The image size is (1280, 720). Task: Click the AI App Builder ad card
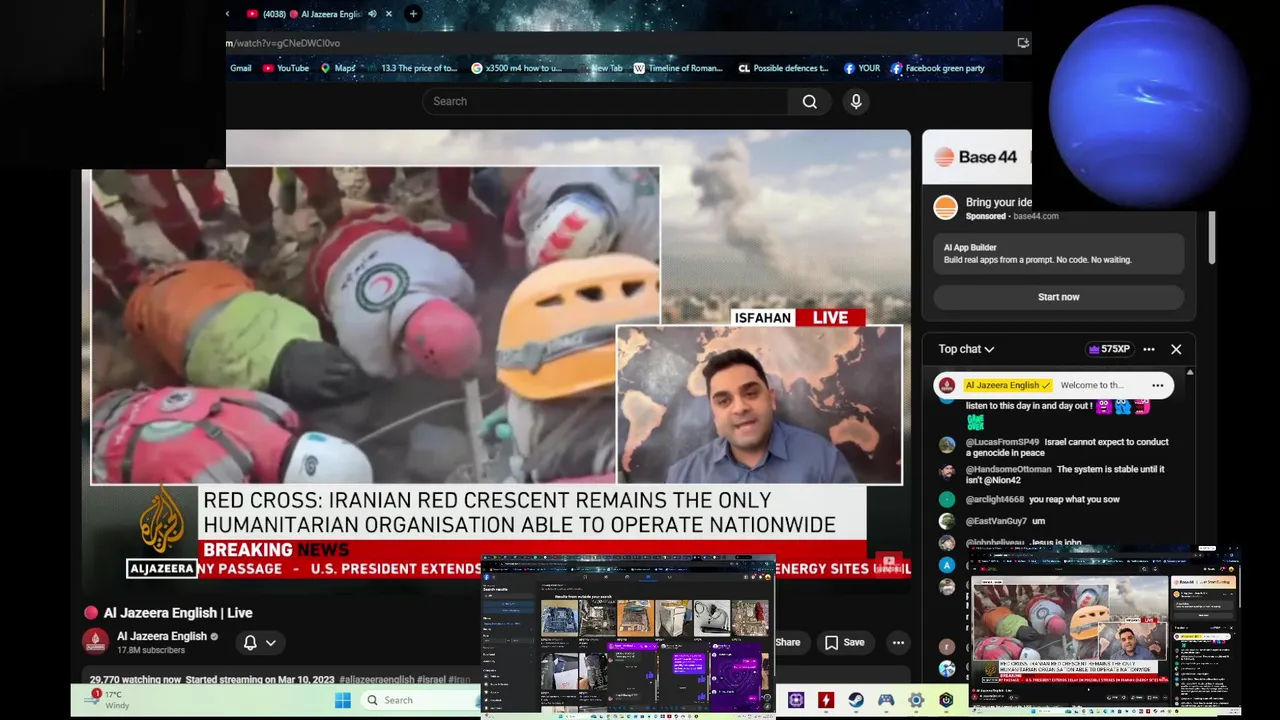pyautogui.click(x=1058, y=254)
